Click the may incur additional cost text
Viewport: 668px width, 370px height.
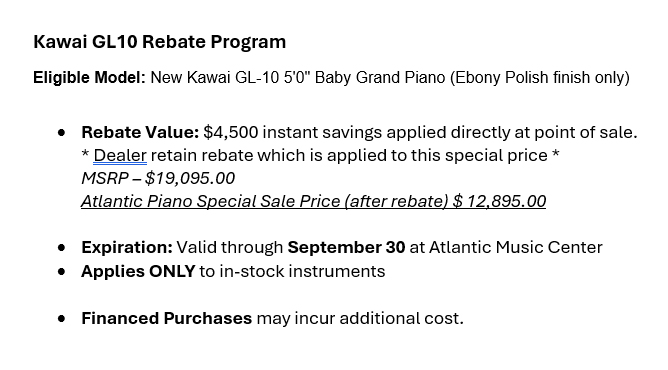(360, 318)
